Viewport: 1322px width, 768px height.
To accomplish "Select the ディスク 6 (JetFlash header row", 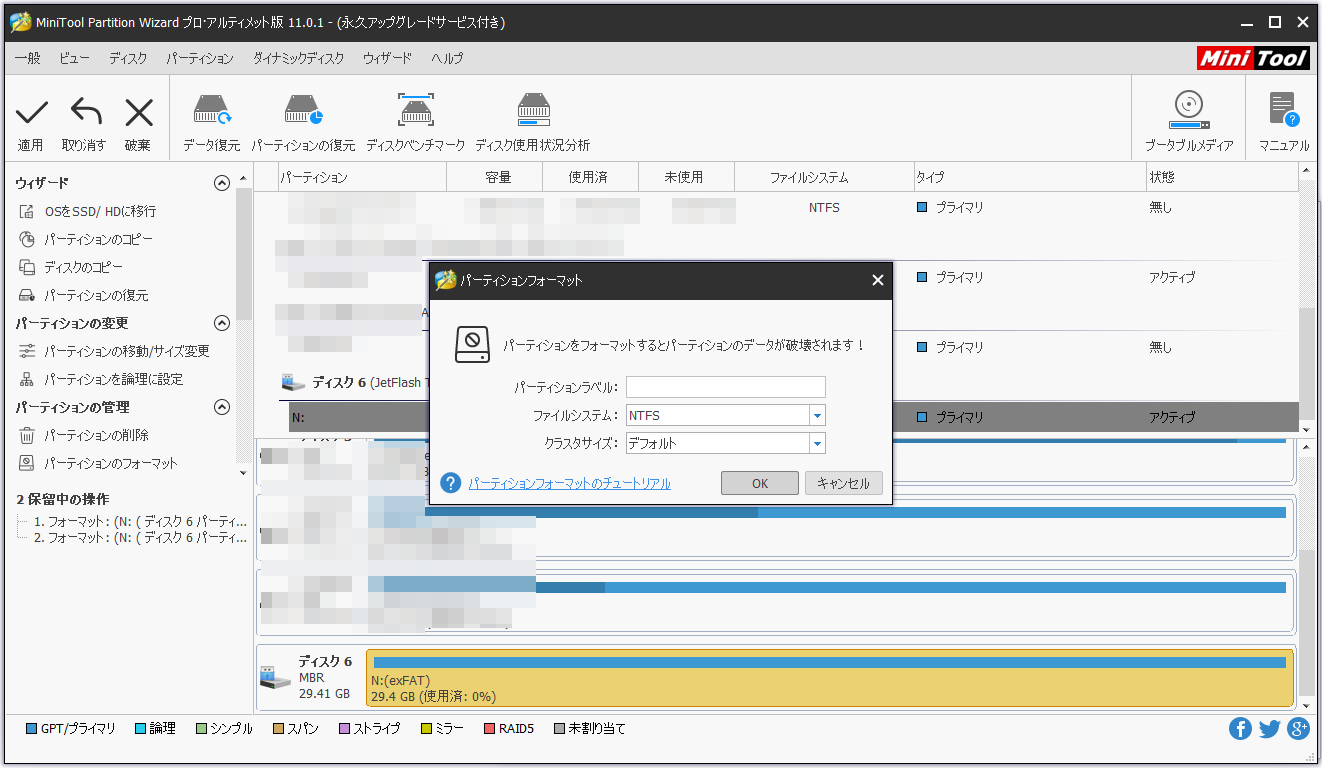I will 355,382.
